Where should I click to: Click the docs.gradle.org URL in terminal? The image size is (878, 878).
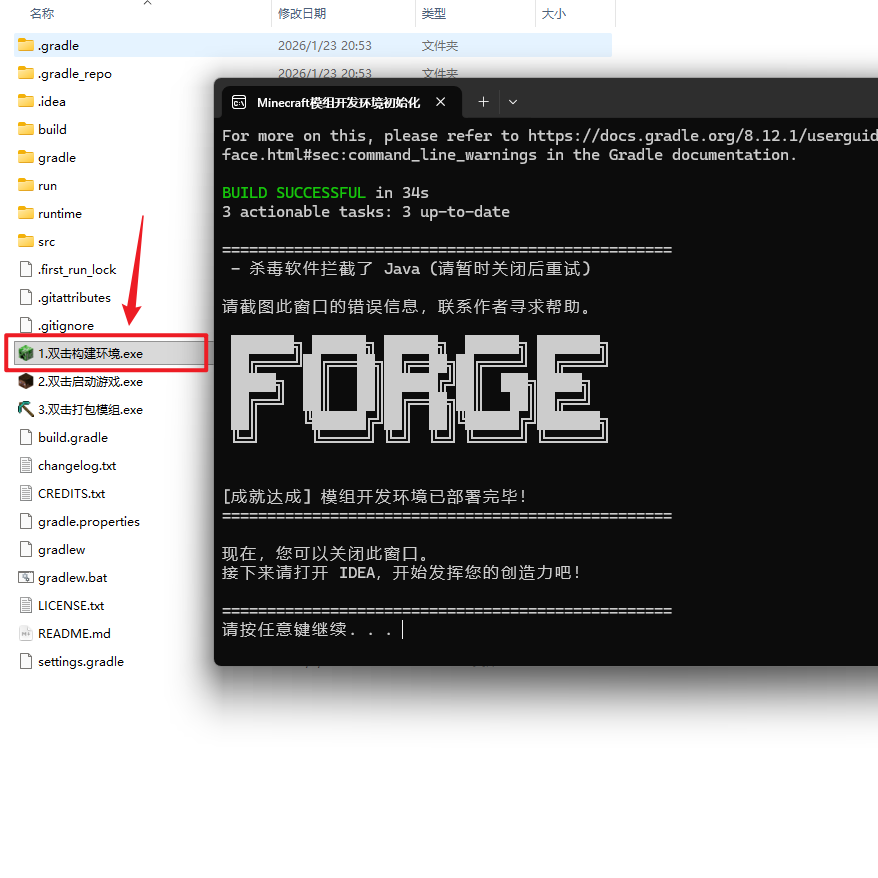tap(703, 136)
